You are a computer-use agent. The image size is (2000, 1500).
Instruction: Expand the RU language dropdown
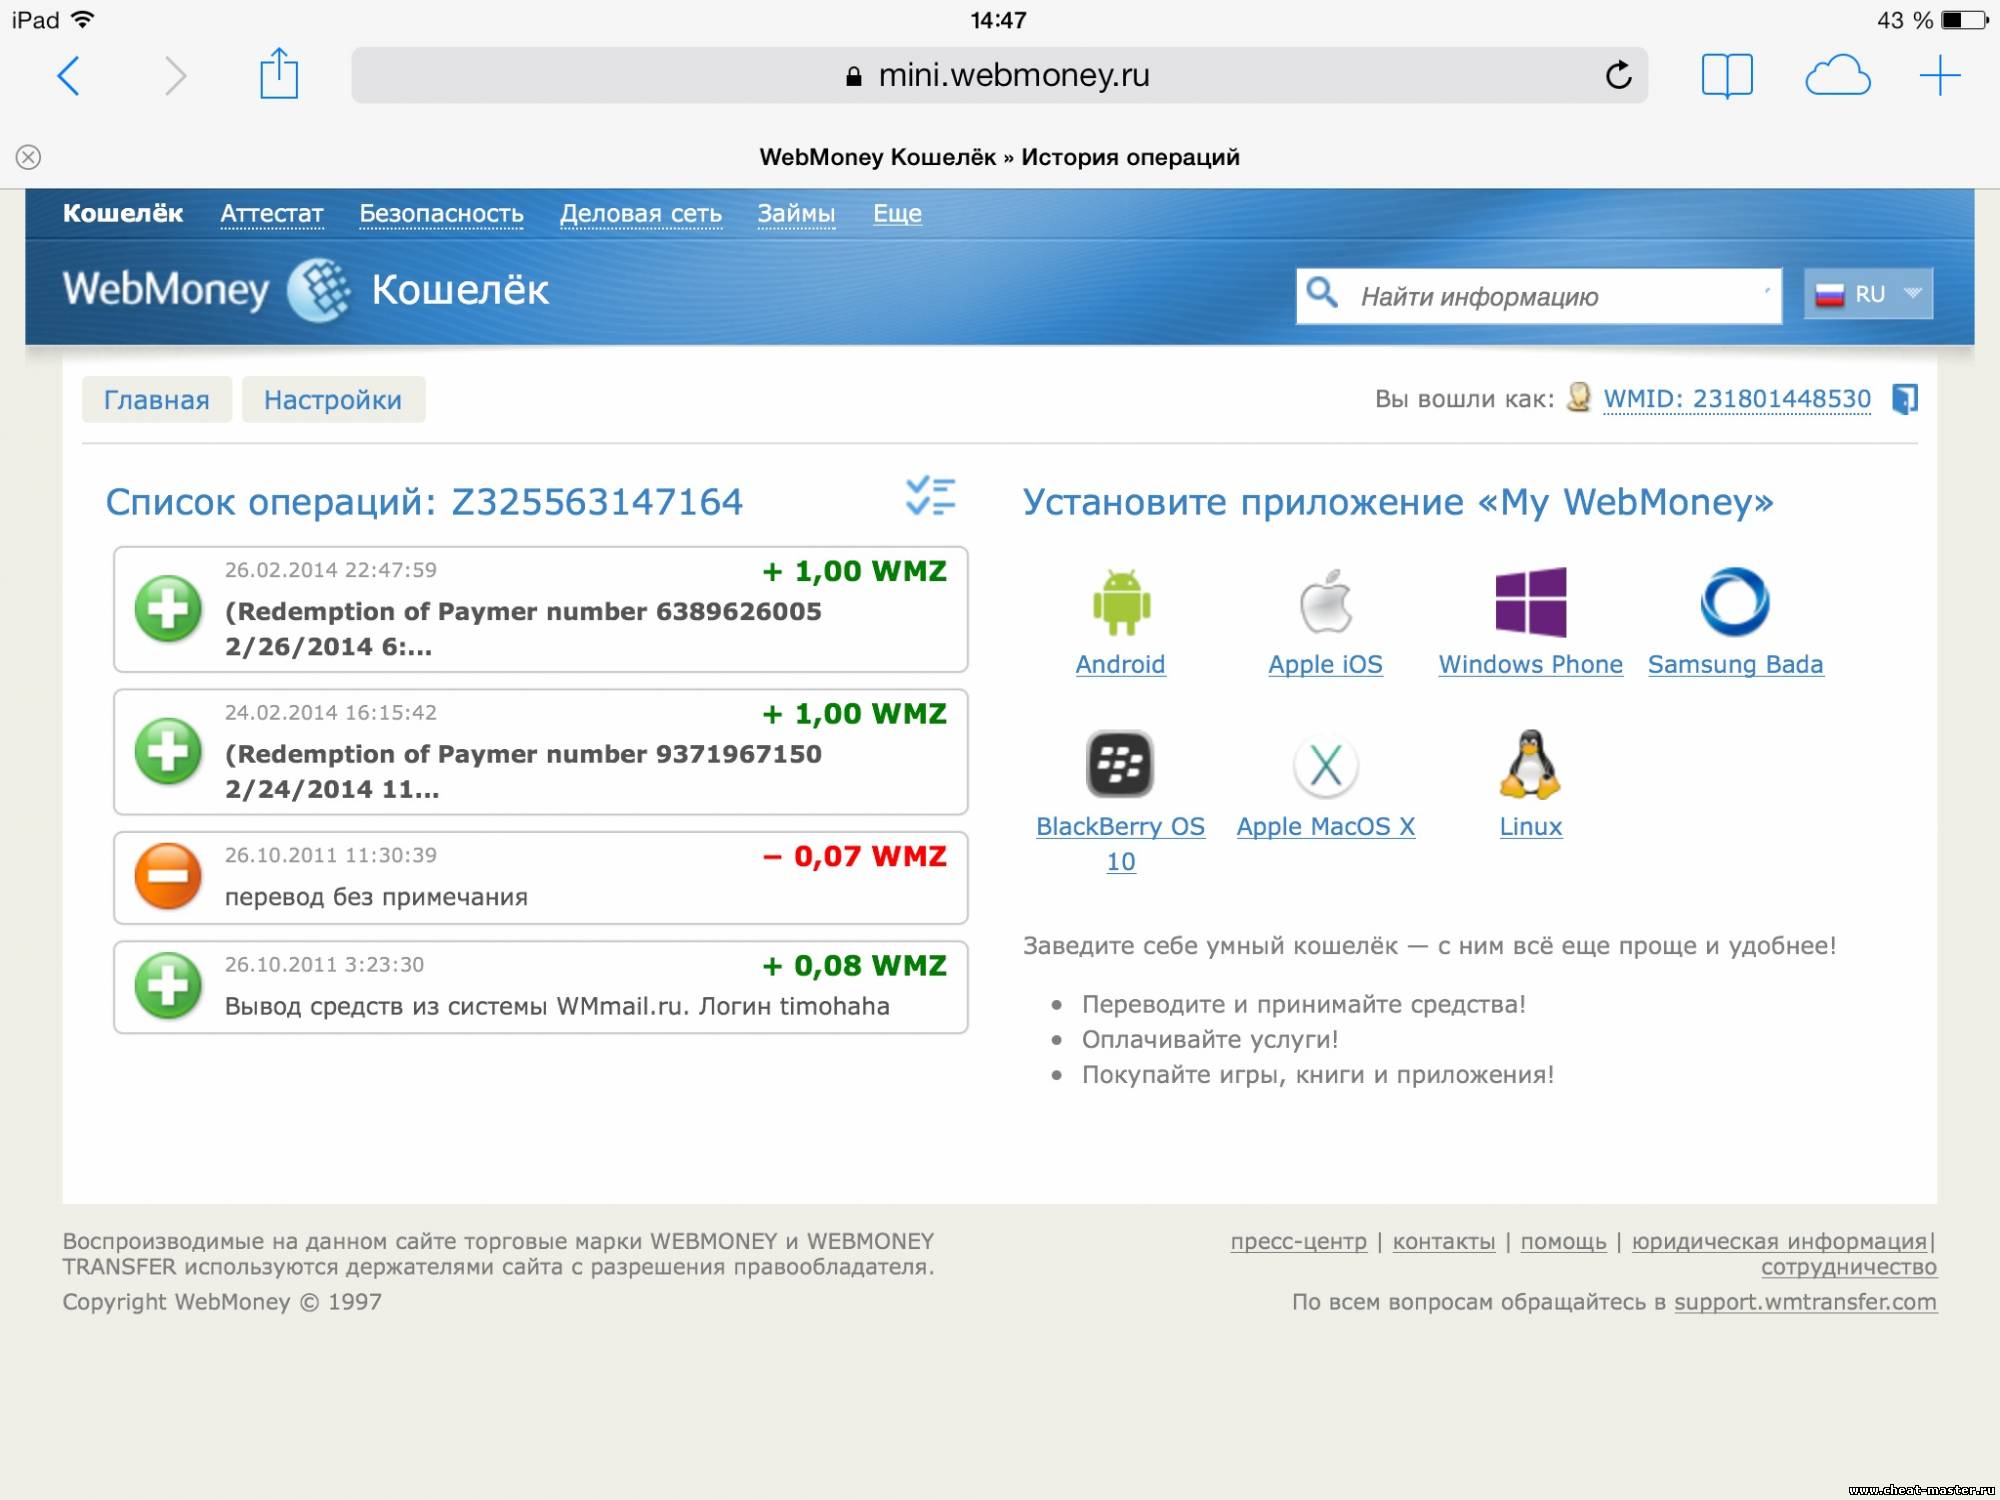pos(1868,294)
